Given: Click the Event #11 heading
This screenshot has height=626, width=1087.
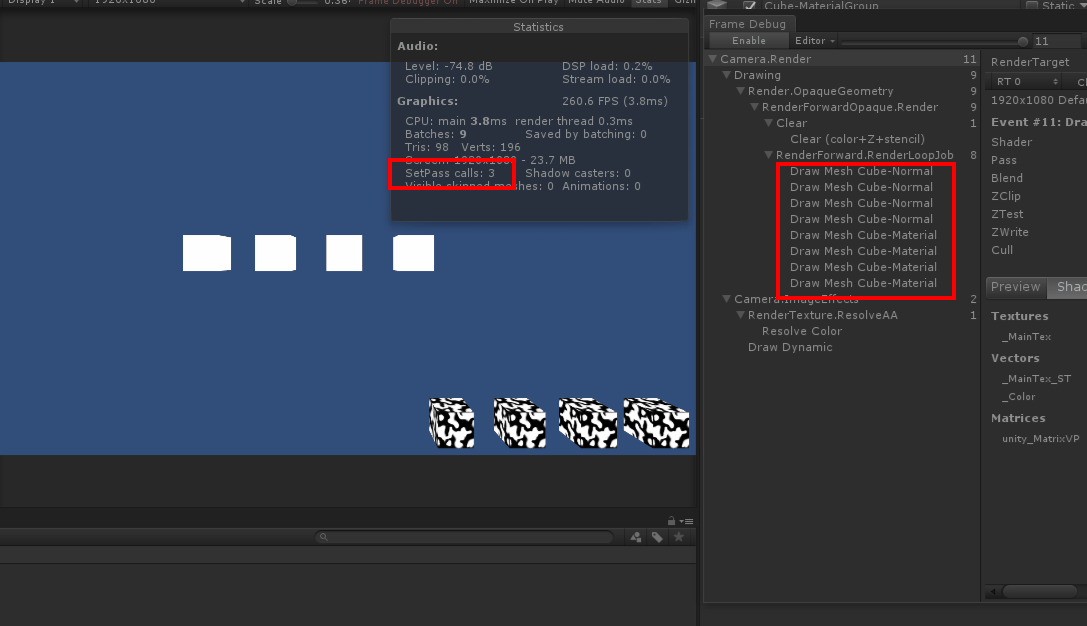Looking at the screenshot, I should [x=1038, y=121].
